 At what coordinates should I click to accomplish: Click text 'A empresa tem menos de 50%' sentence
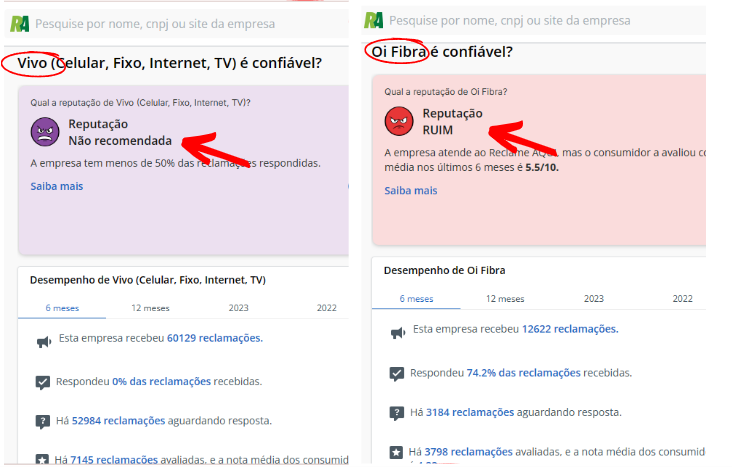coord(175,163)
